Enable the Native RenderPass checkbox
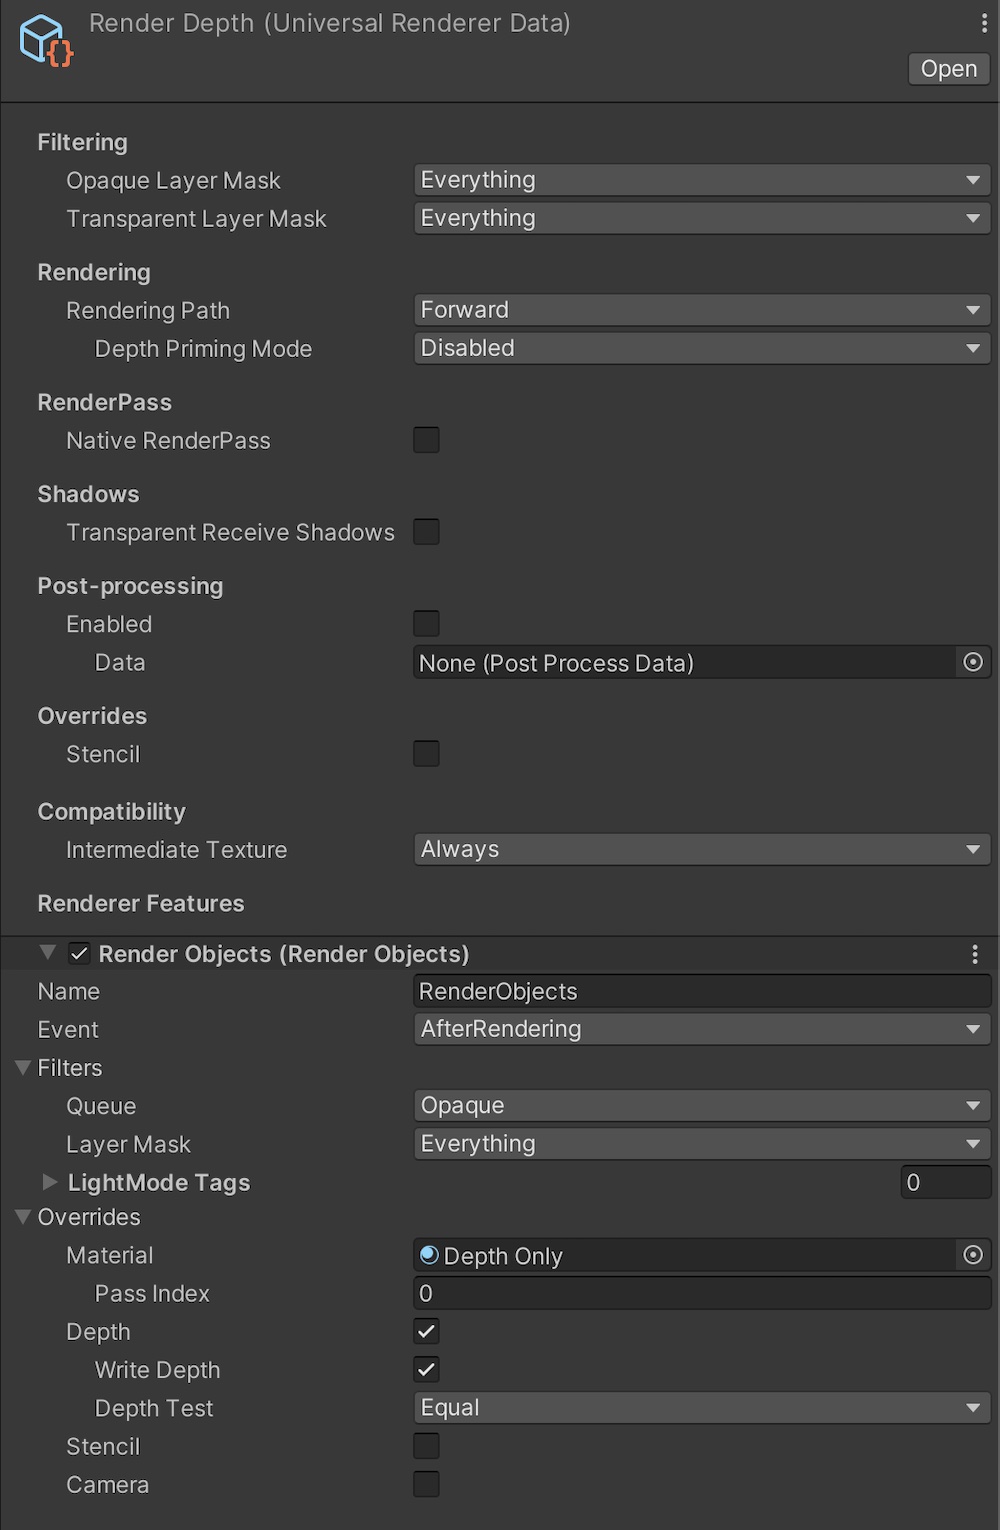This screenshot has height=1530, width=1000. (x=426, y=440)
